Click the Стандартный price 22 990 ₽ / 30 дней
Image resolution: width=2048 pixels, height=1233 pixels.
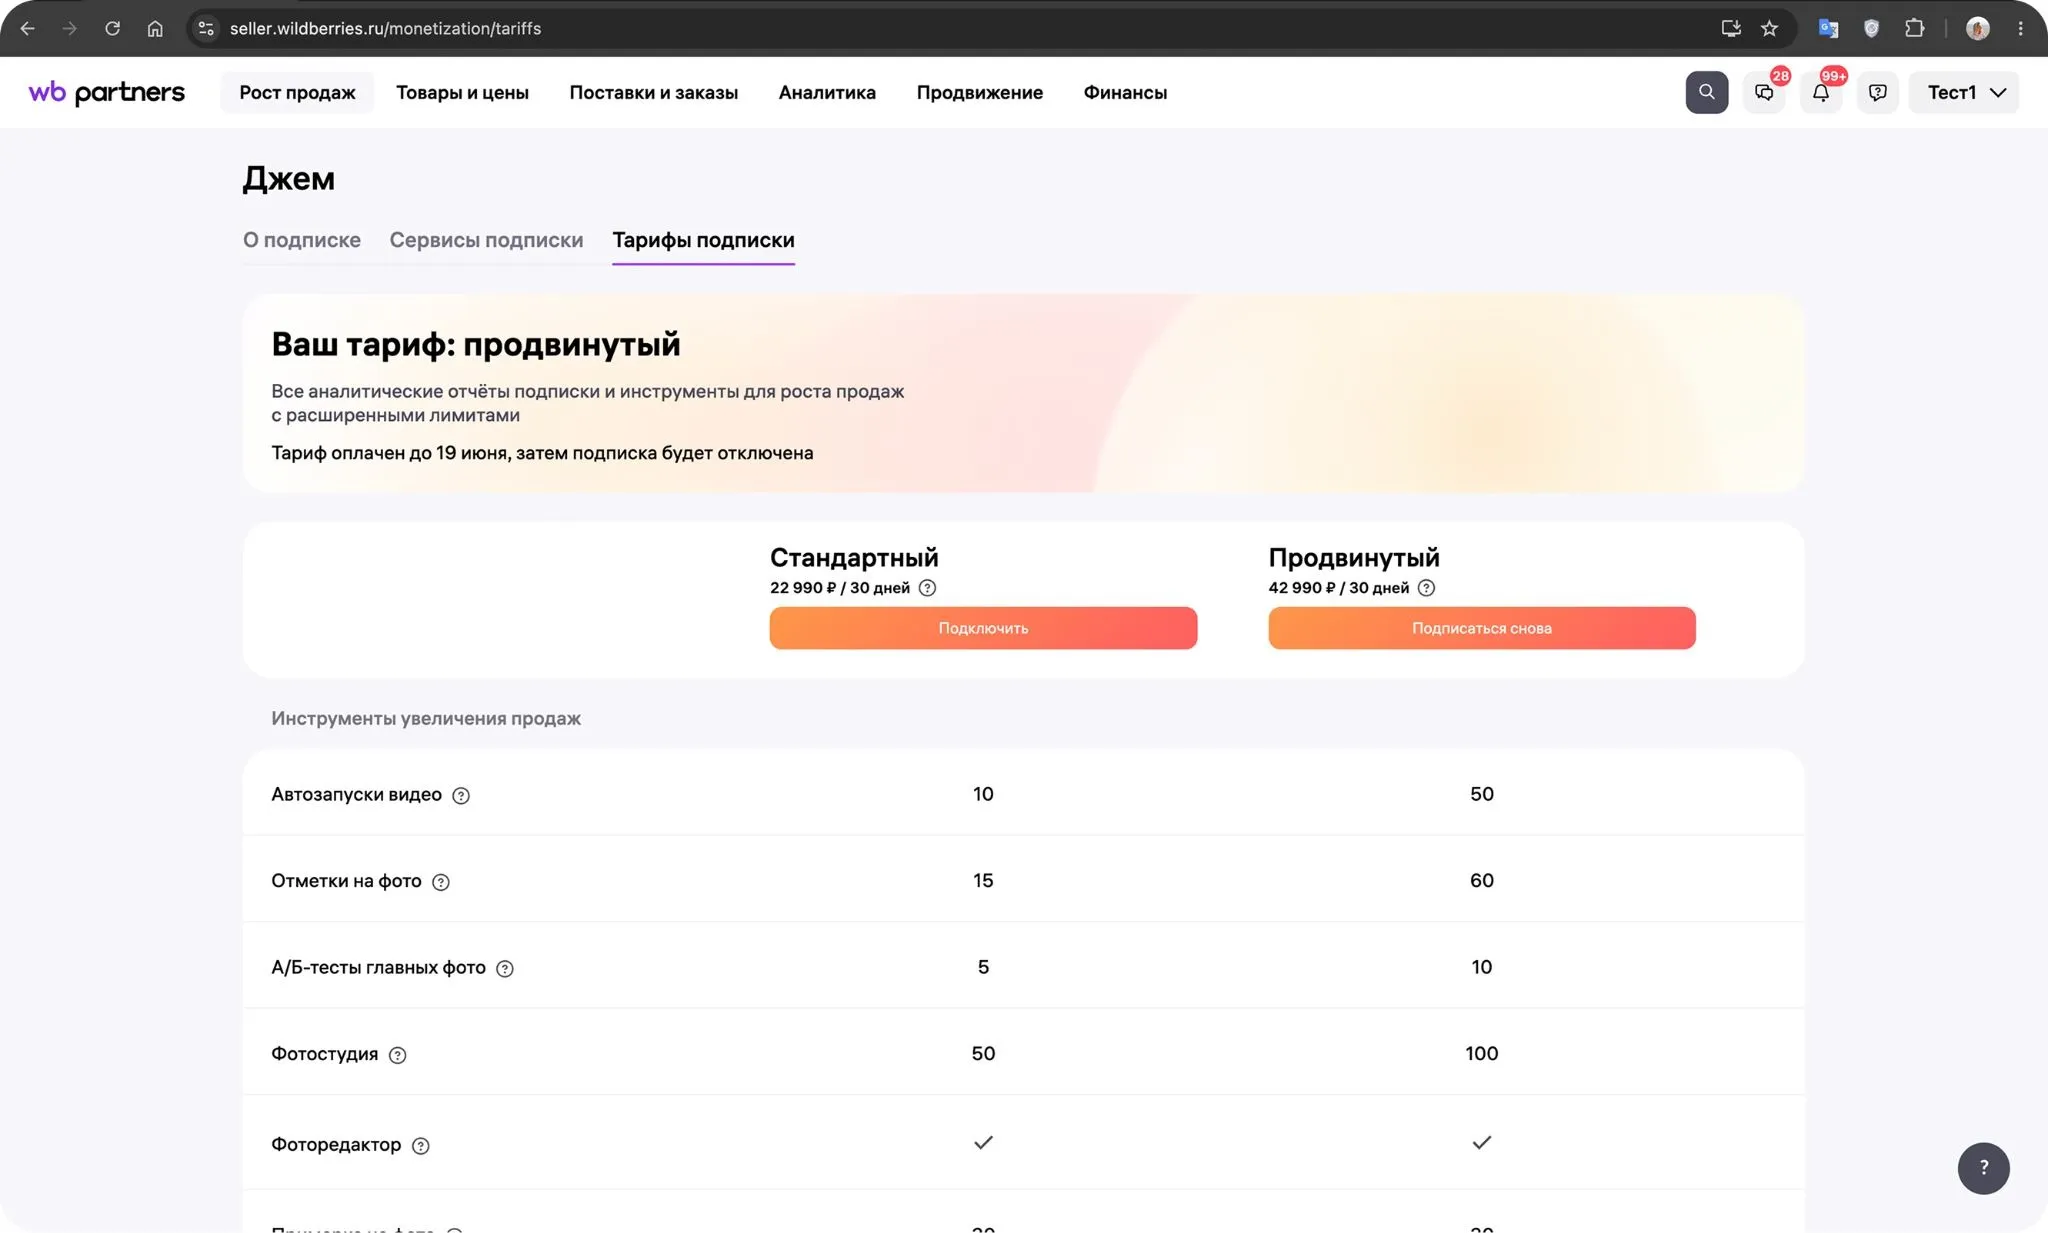coord(840,588)
